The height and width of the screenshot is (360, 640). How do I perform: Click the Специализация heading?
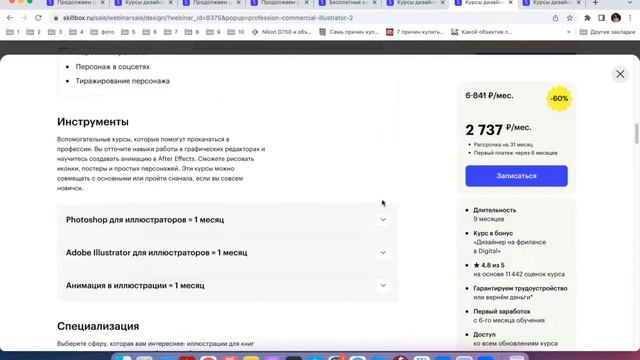98,326
